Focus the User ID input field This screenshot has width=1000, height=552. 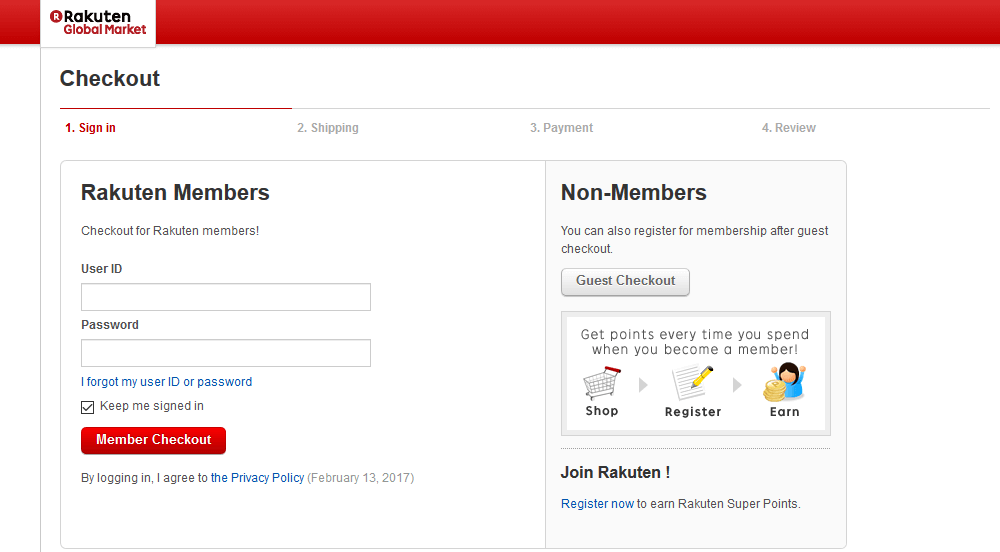[x=226, y=297]
